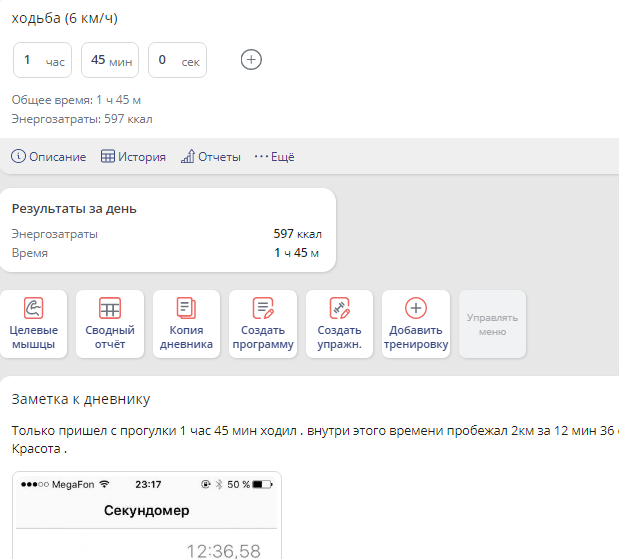
Task: Open the Секундомер screenshot thumbnail
Action: click(x=147, y=515)
